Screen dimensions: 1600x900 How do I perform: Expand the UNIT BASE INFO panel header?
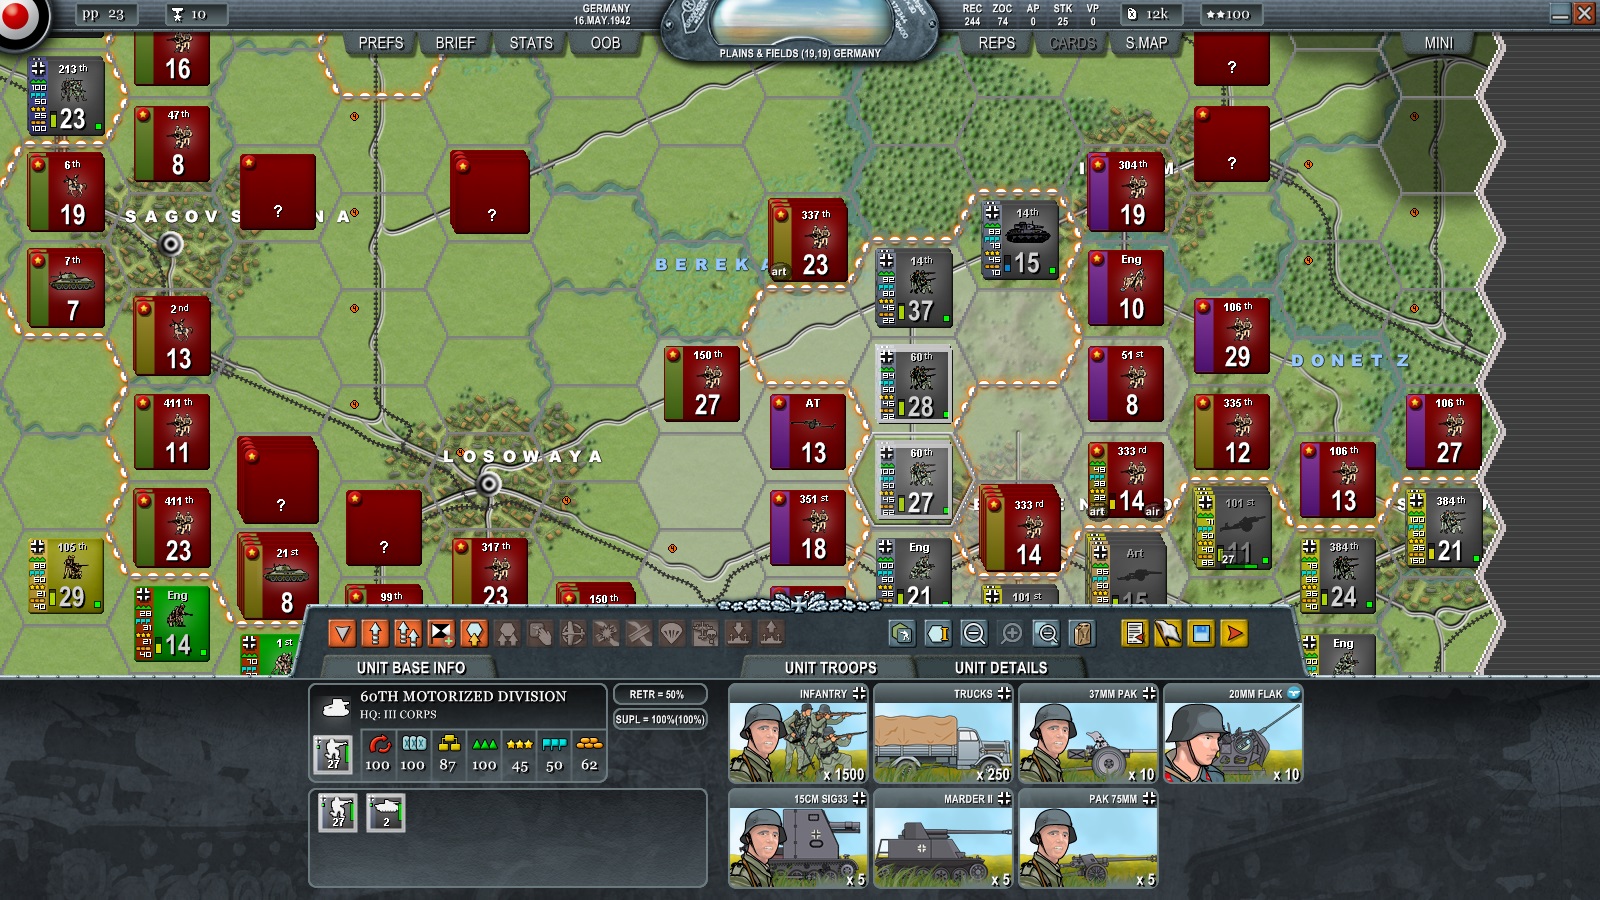click(x=411, y=668)
